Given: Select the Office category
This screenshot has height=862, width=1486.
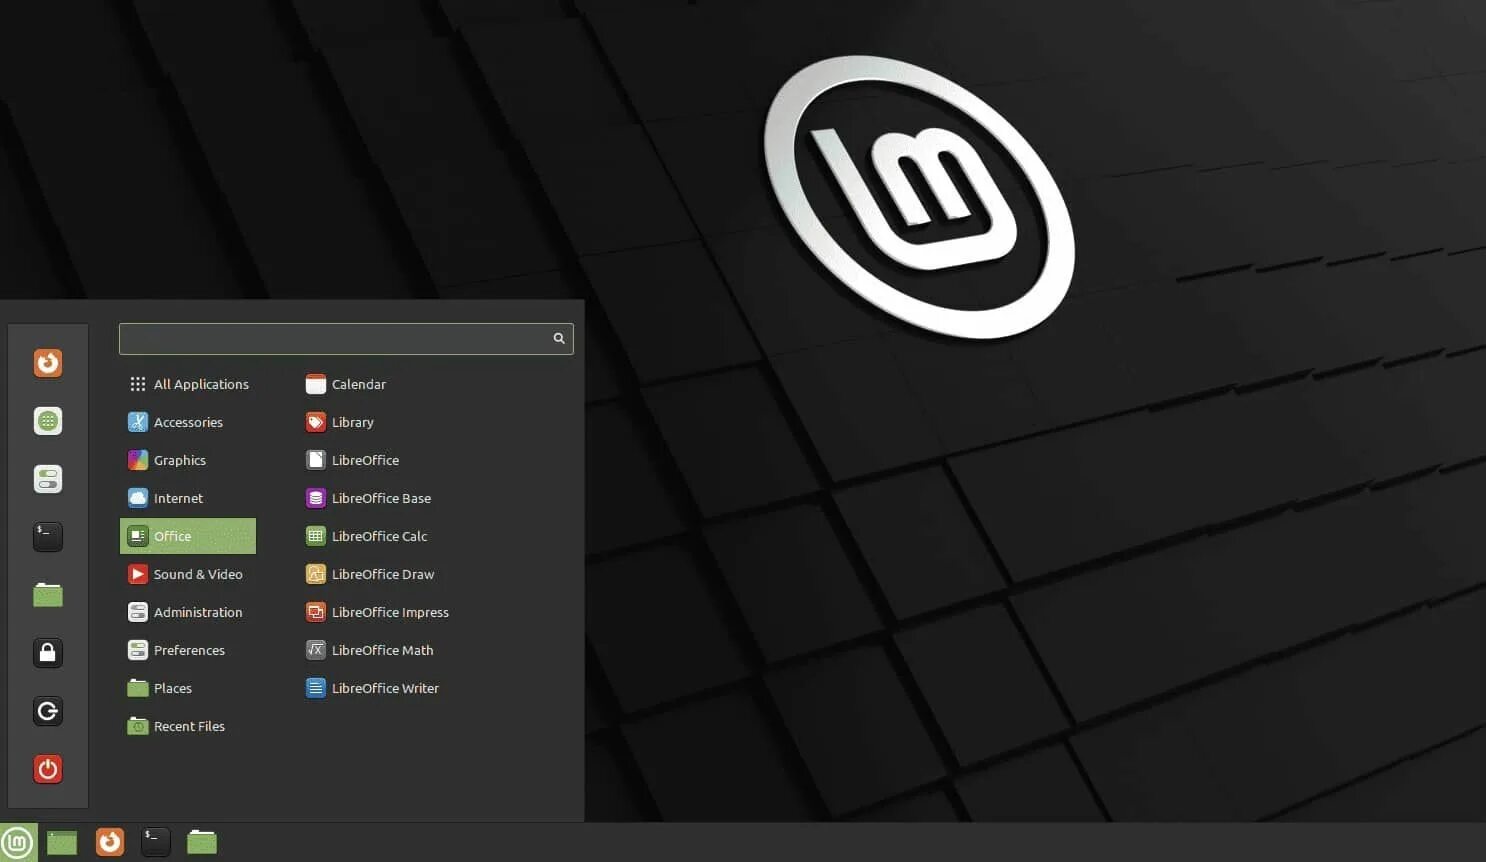Looking at the screenshot, I should tap(188, 536).
